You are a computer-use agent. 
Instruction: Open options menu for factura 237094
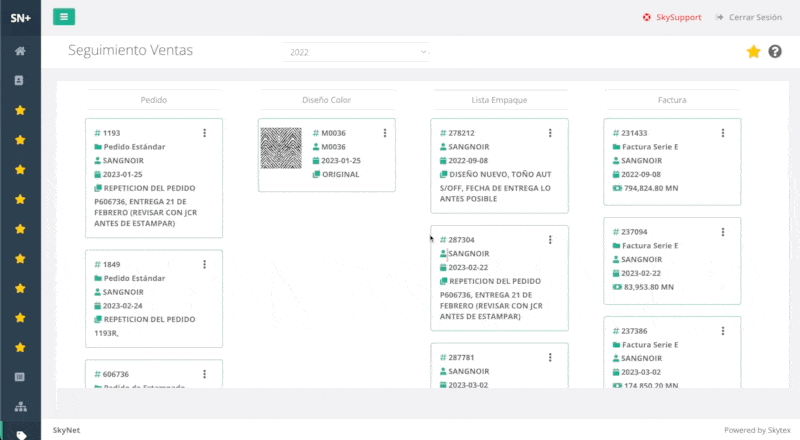tap(723, 231)
